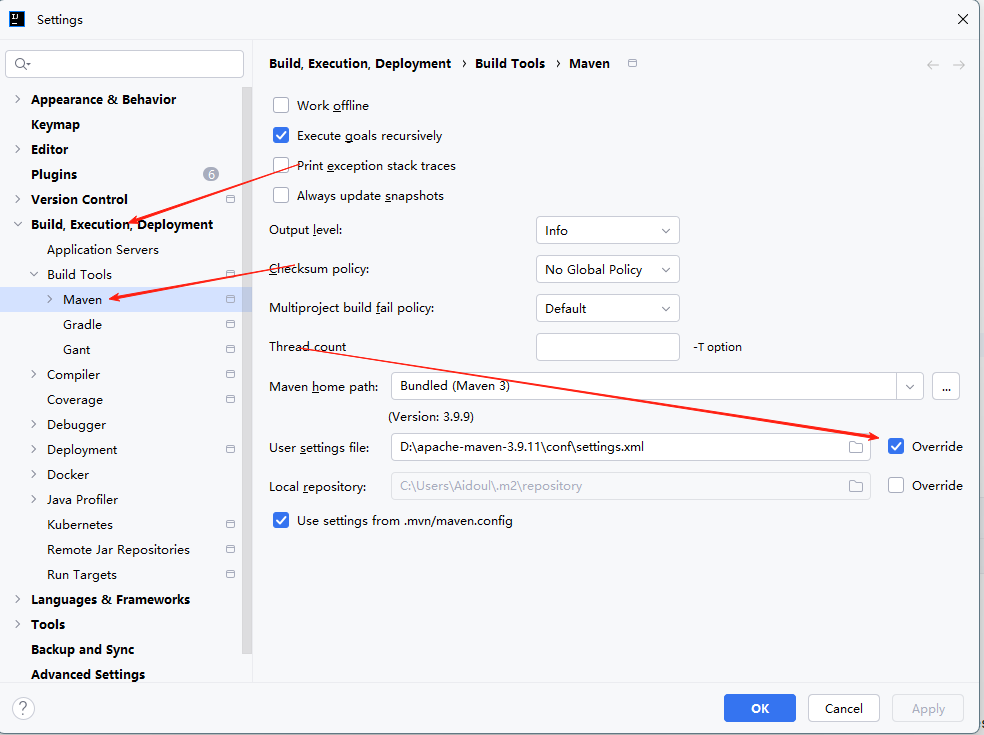This screenshot has width=984, height=735.
Task: Open Backup and Sync settings
Action: [82, 650]
